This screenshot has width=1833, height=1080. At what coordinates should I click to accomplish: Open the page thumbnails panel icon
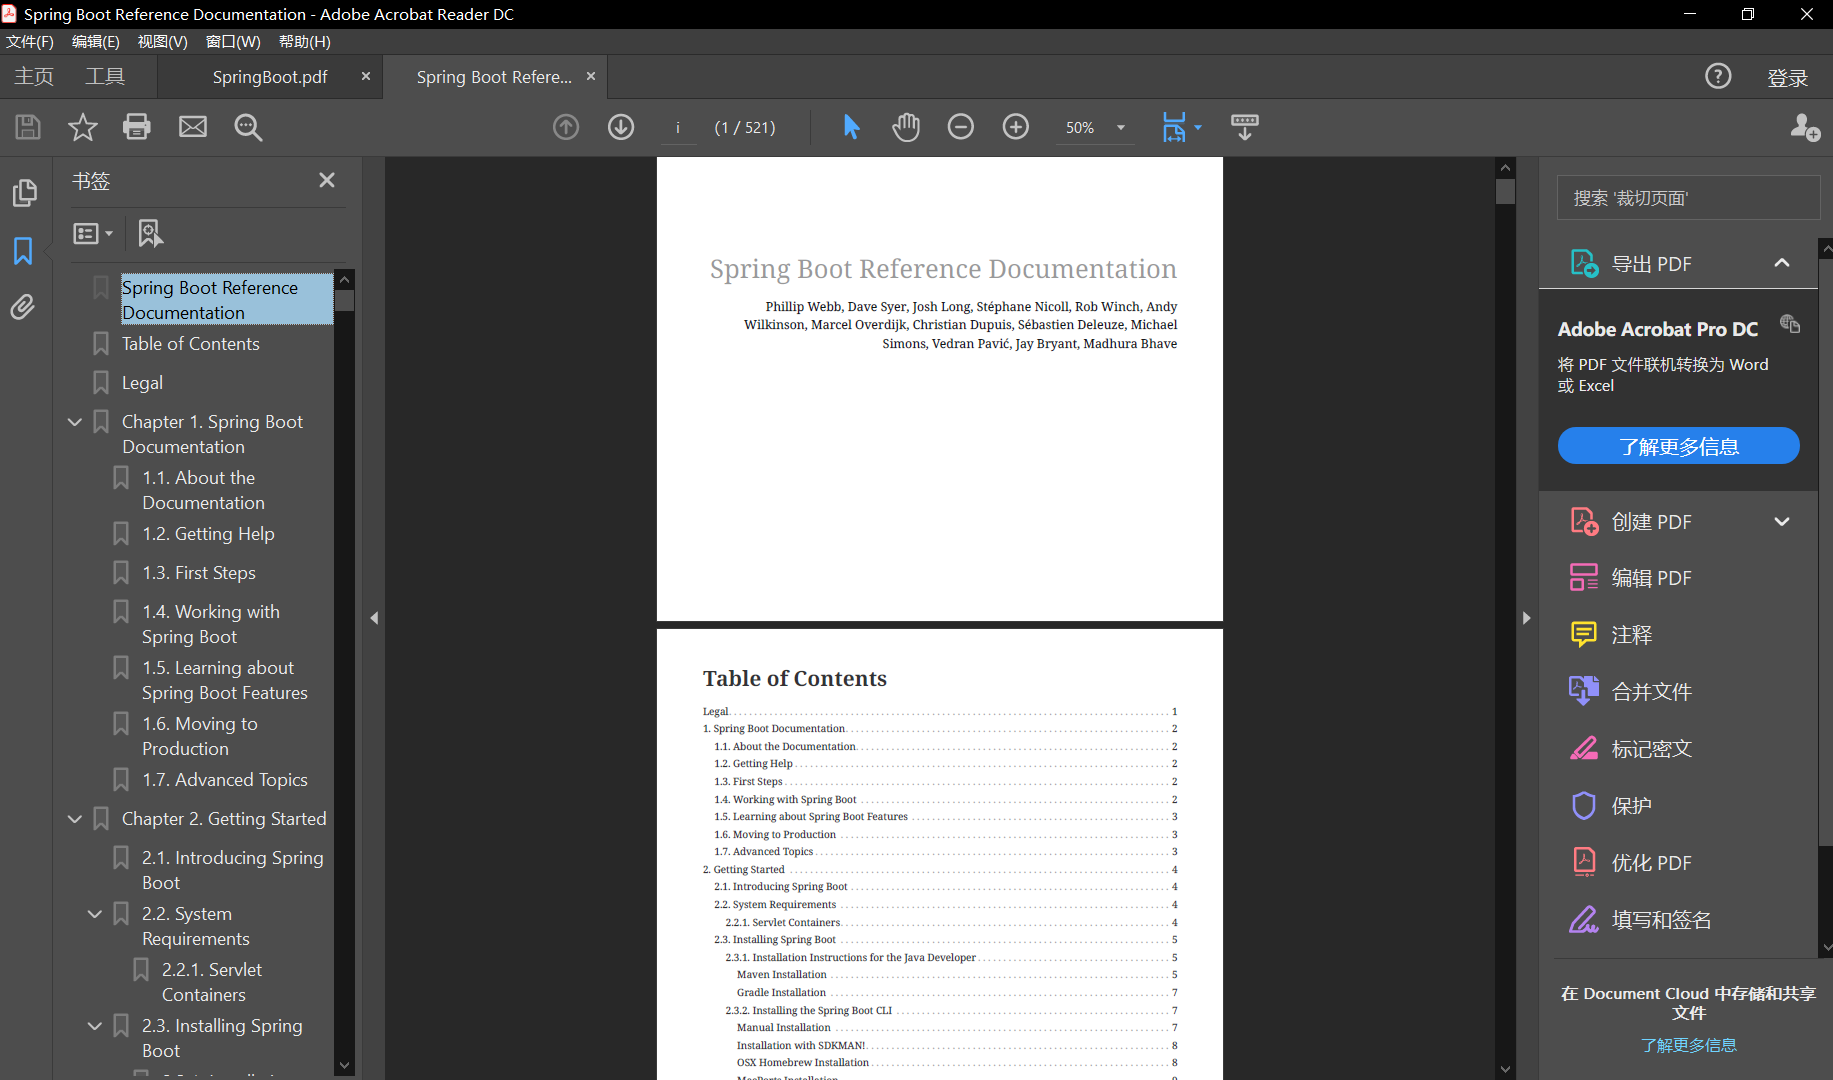24,192
